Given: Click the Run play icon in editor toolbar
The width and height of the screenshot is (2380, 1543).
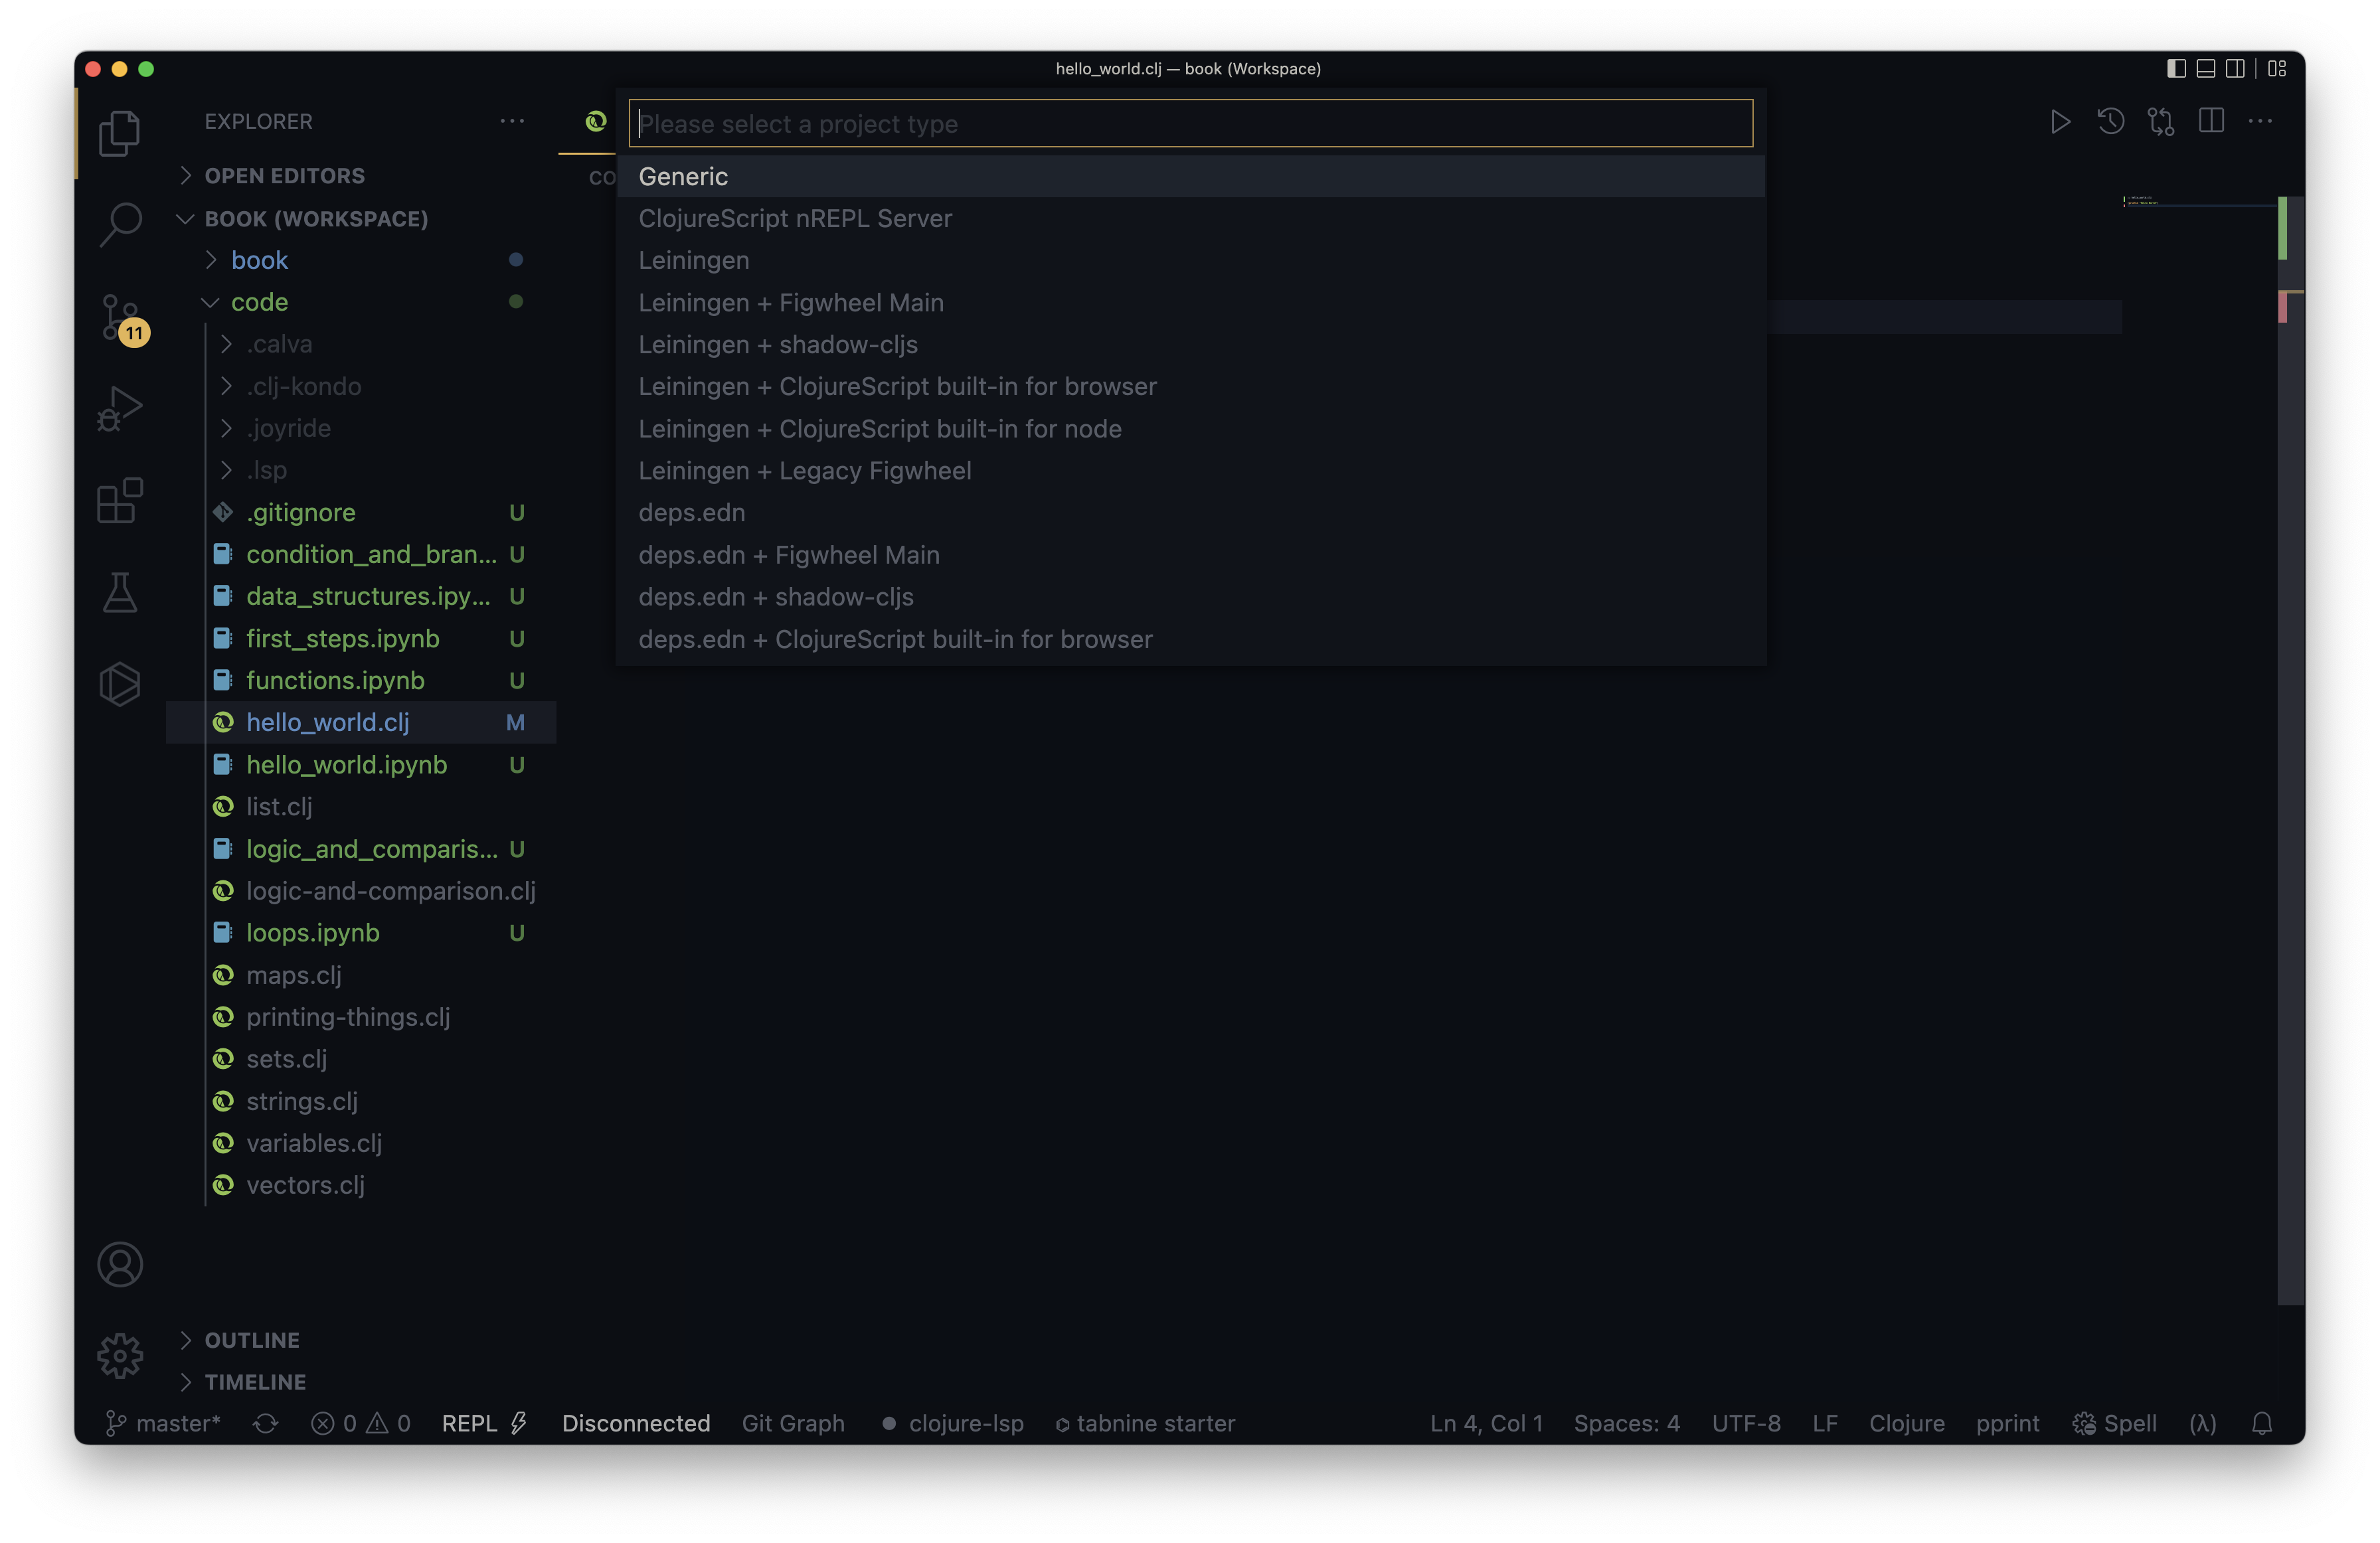Looking at the screenshot, I should (2059, 122).
